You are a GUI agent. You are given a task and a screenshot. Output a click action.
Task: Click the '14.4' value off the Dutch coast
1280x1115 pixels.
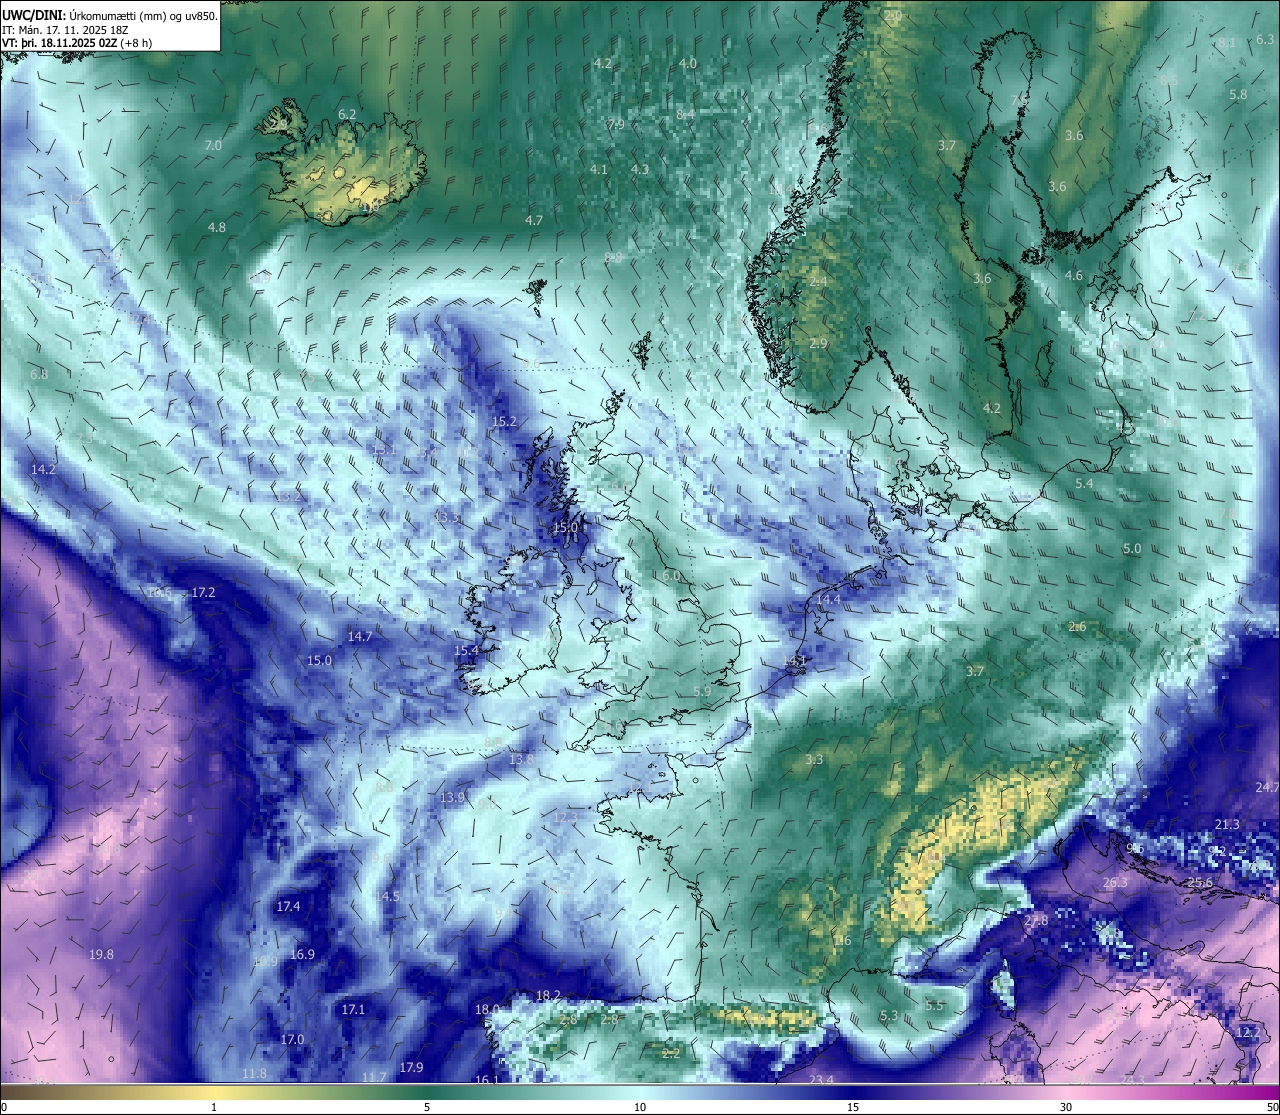point(828,600)
